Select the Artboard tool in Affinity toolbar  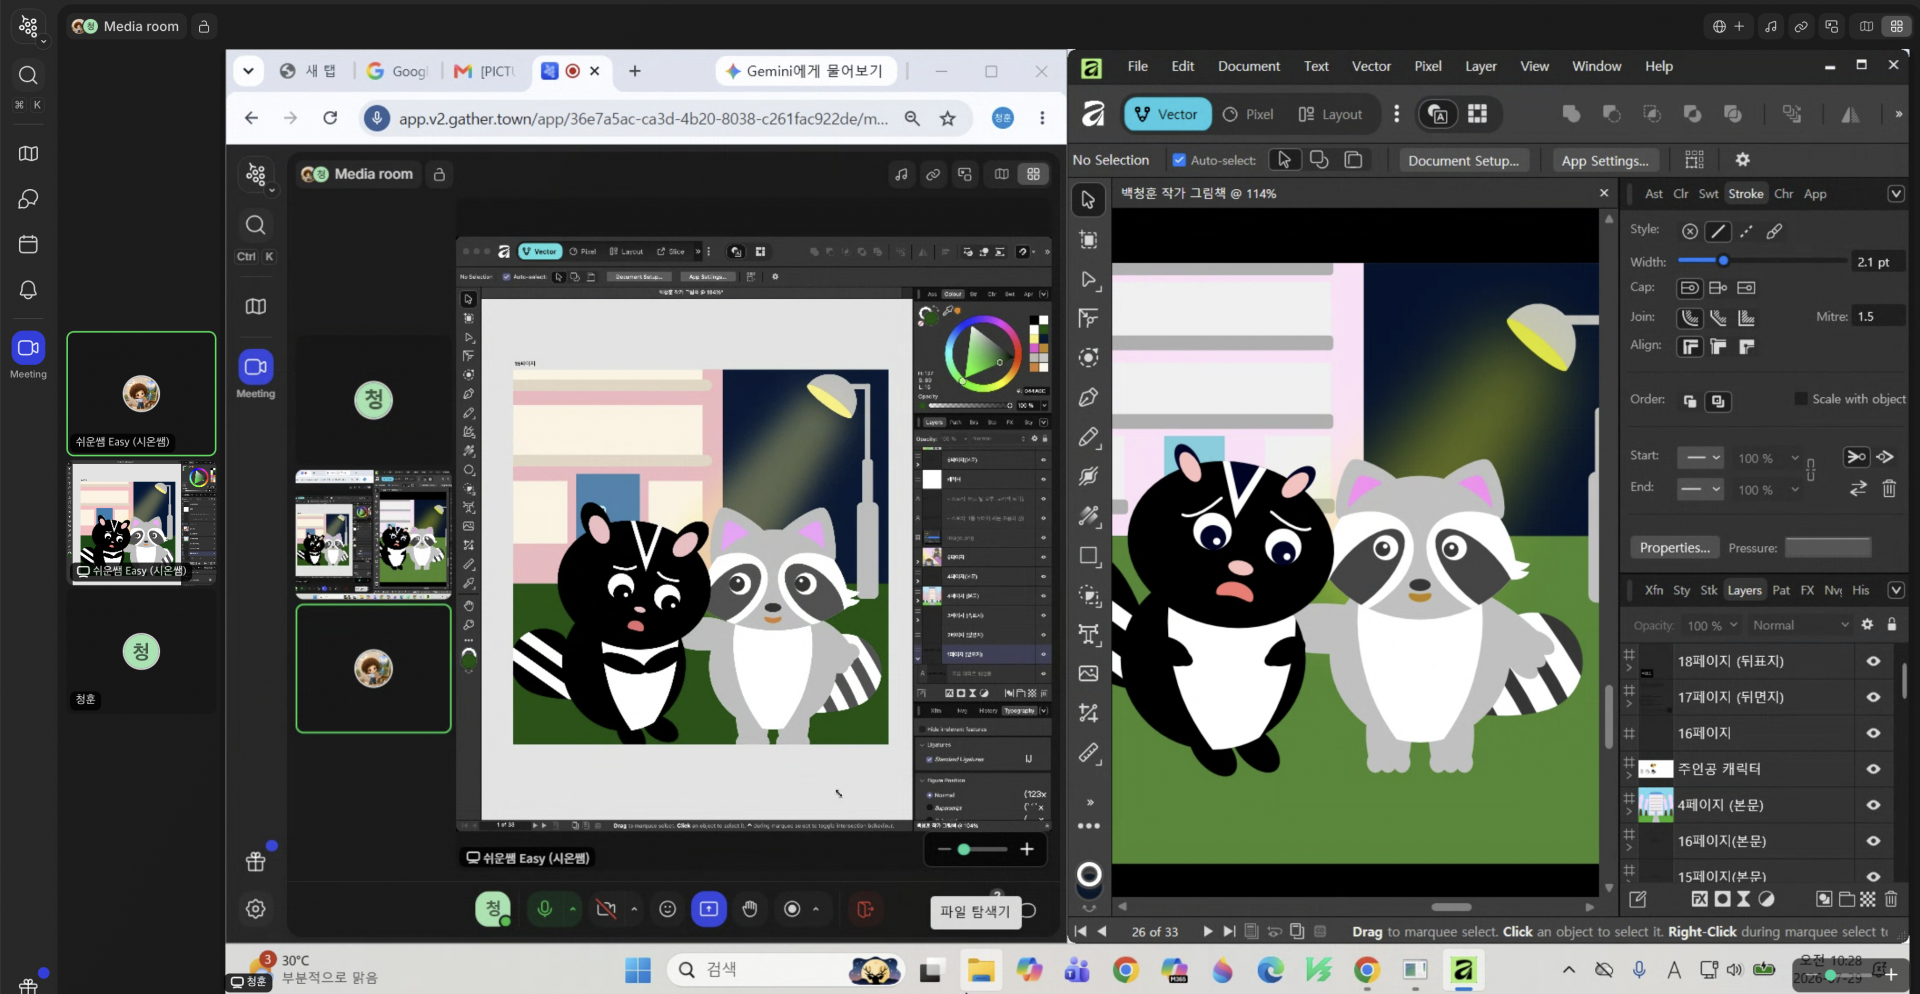point(1089,240)
